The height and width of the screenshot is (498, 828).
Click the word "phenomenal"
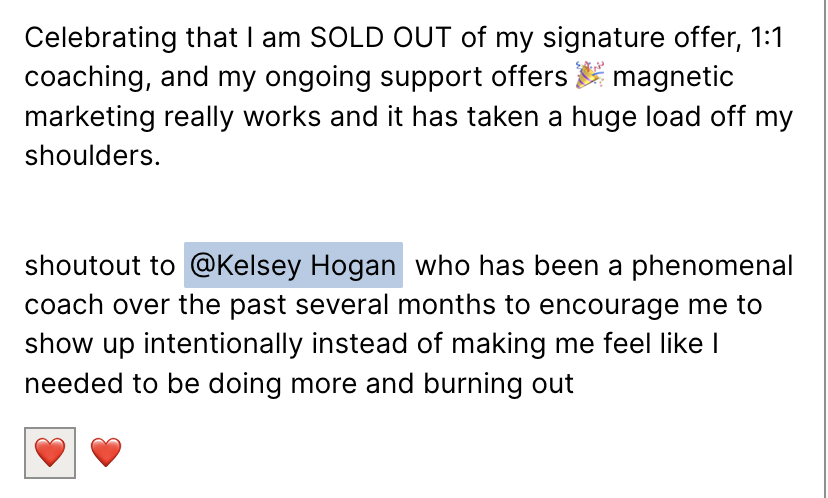click(x=712, y=267)
